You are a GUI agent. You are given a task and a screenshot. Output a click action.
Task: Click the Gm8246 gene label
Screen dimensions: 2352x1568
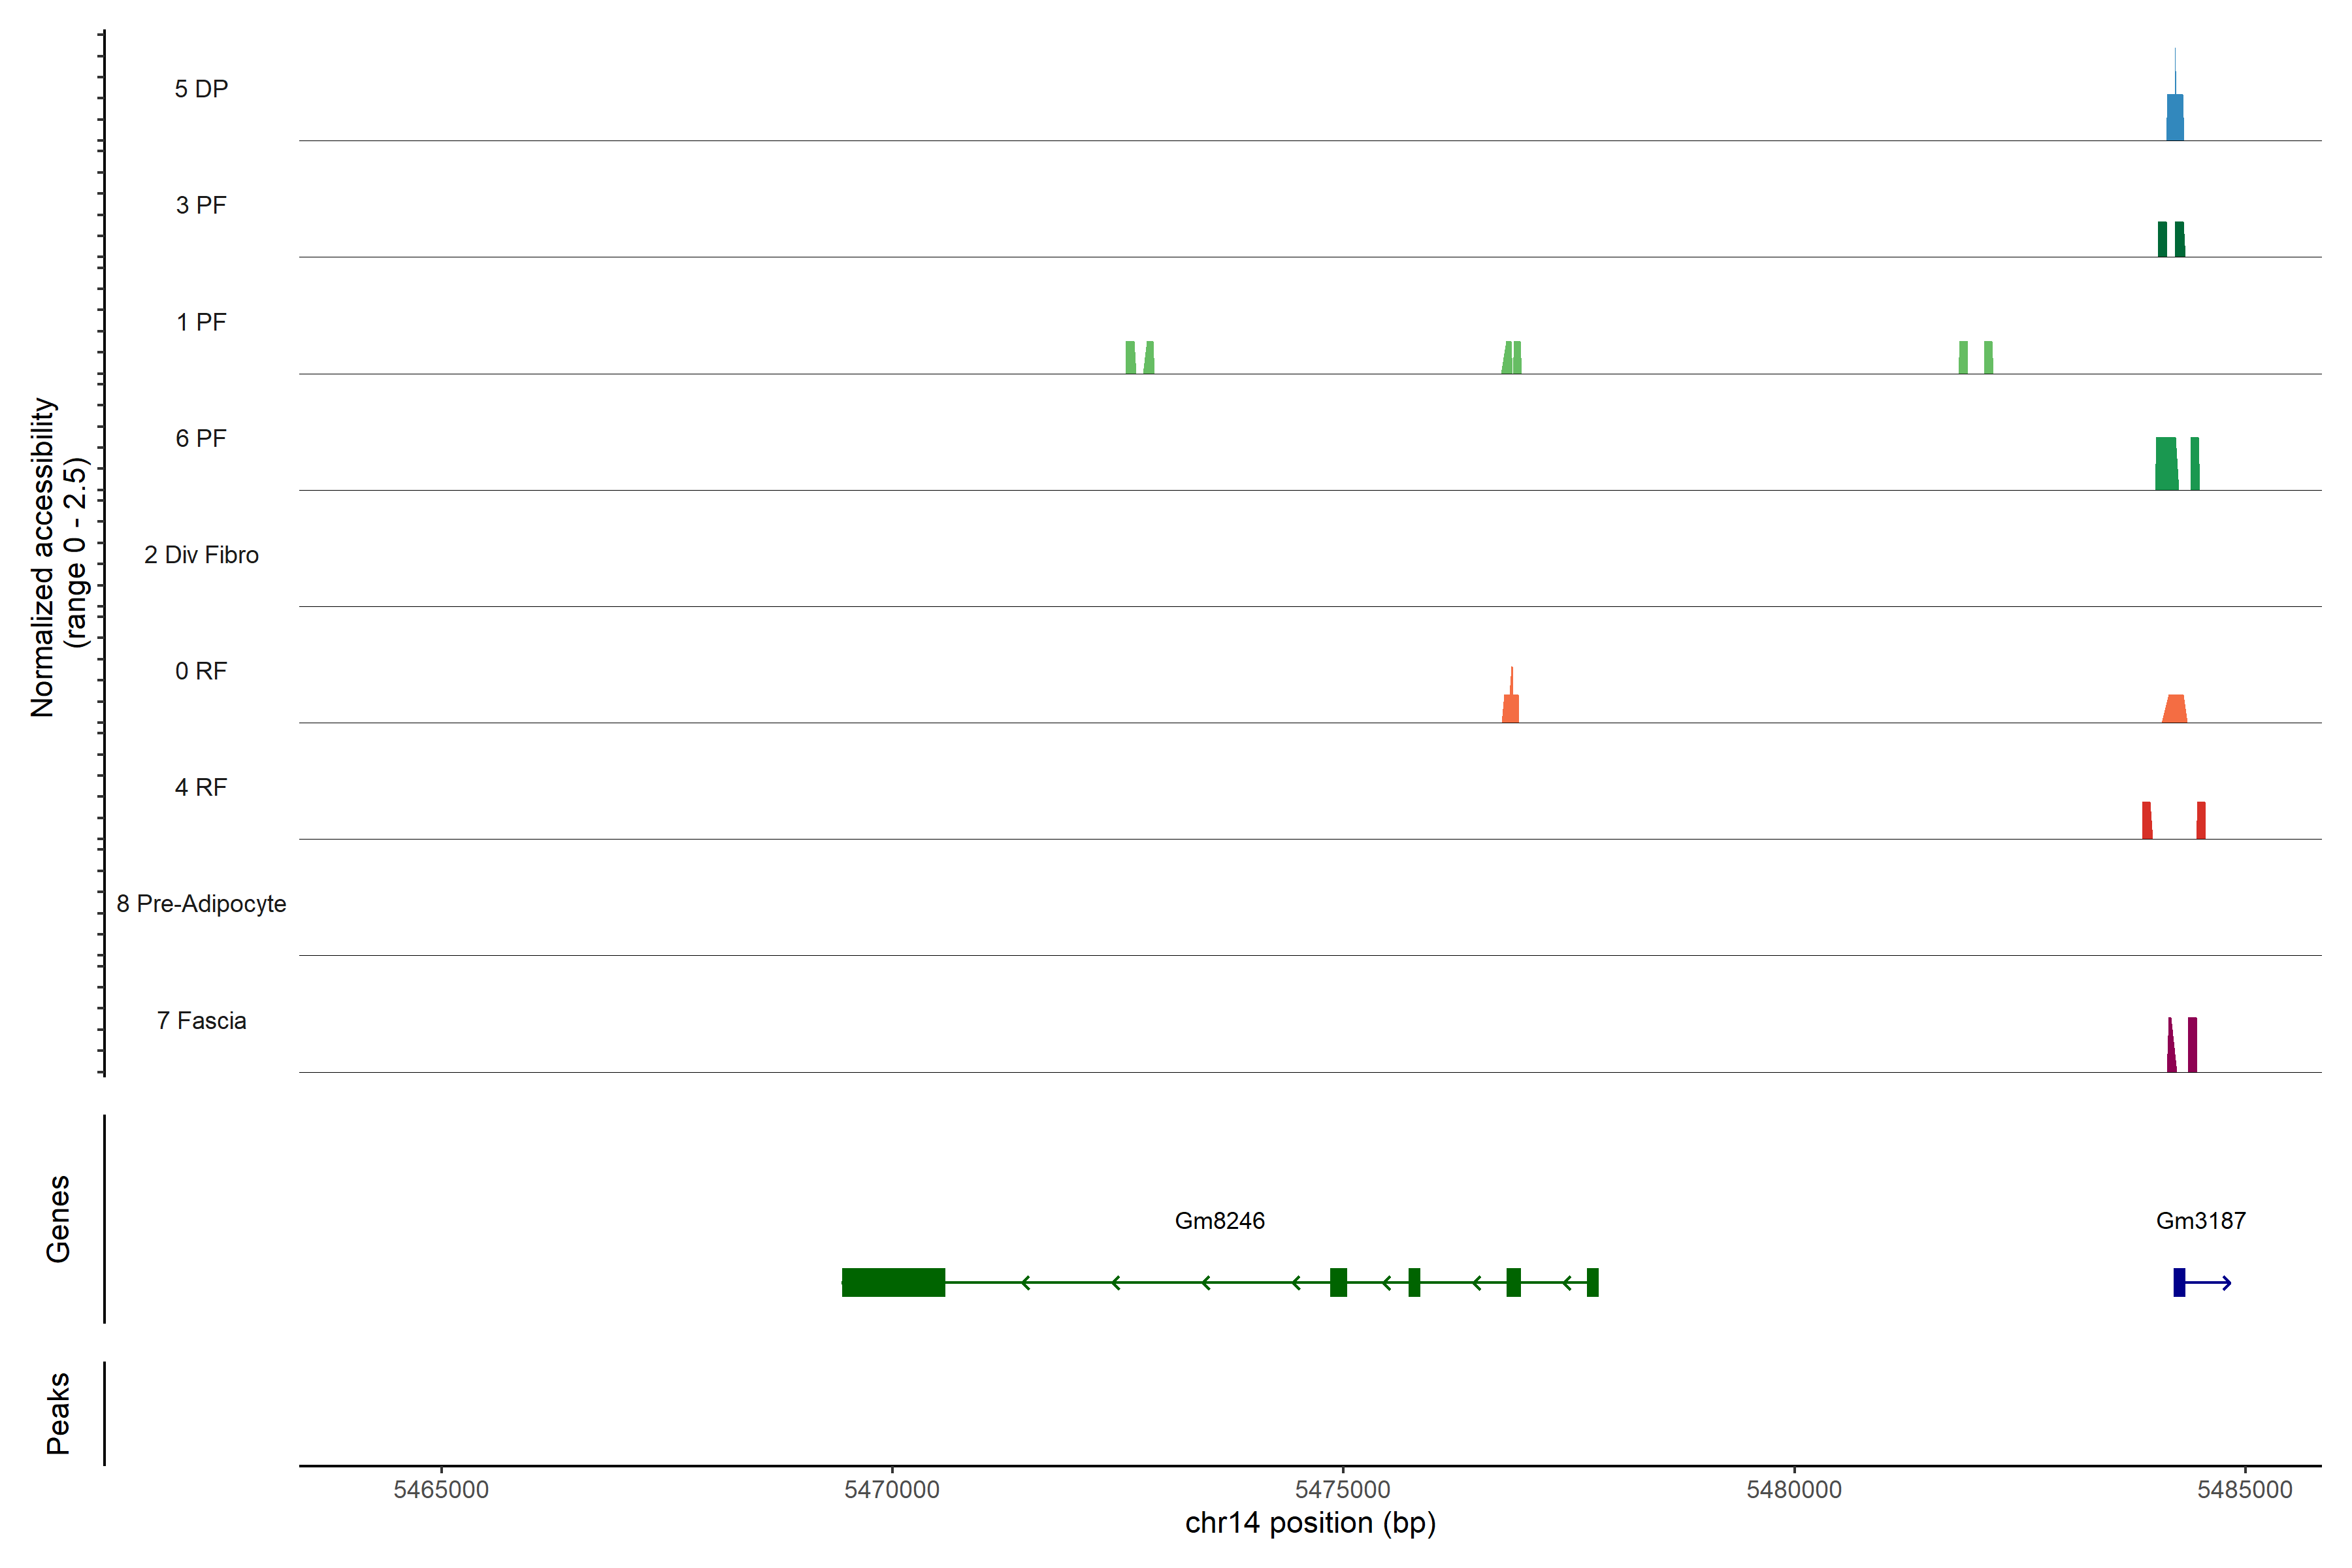(x=1219, y=1221)
